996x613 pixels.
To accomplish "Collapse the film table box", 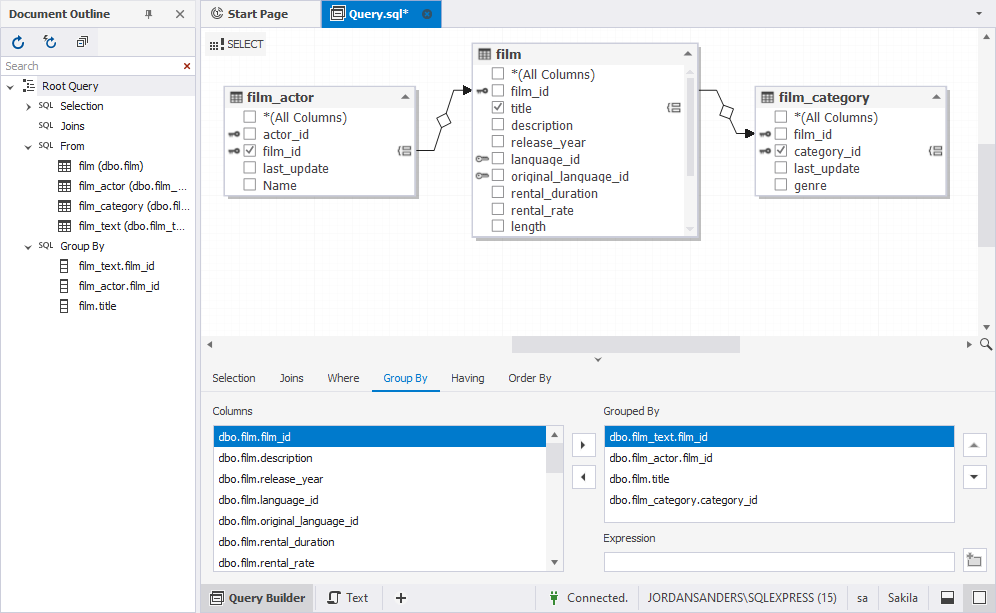I will pyautogui.click(x=687, y=54).
